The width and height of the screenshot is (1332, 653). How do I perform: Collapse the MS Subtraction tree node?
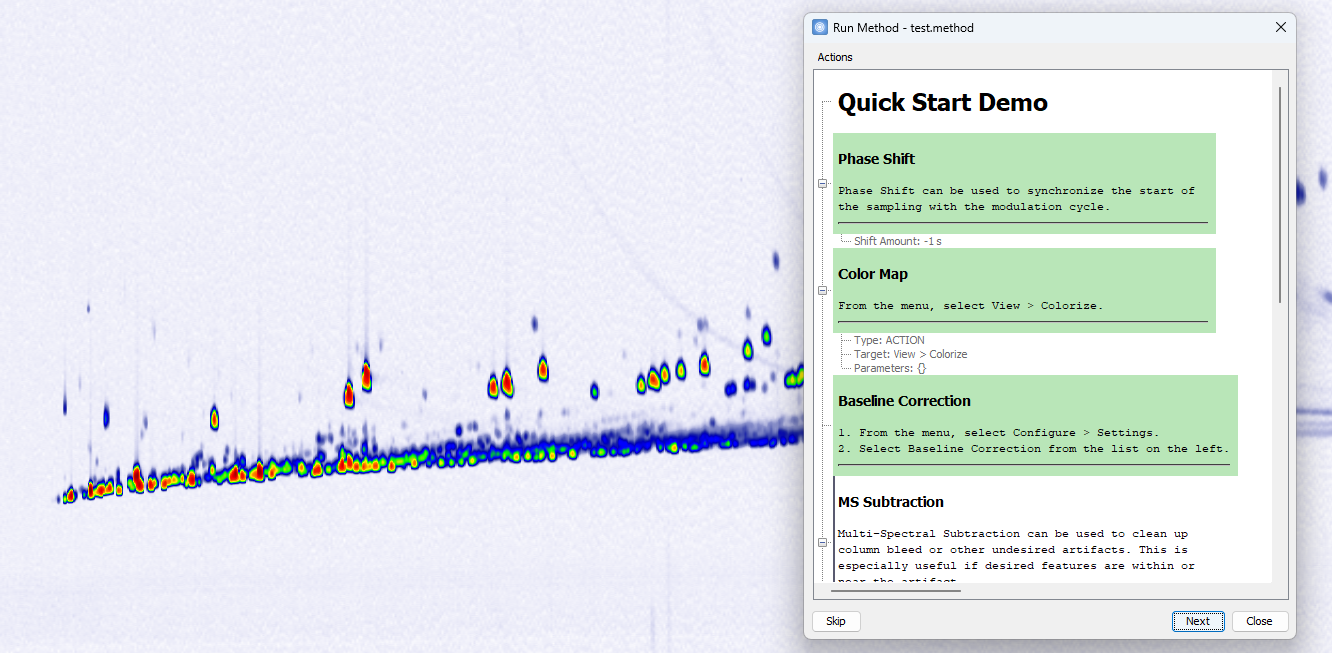[822, 541]
